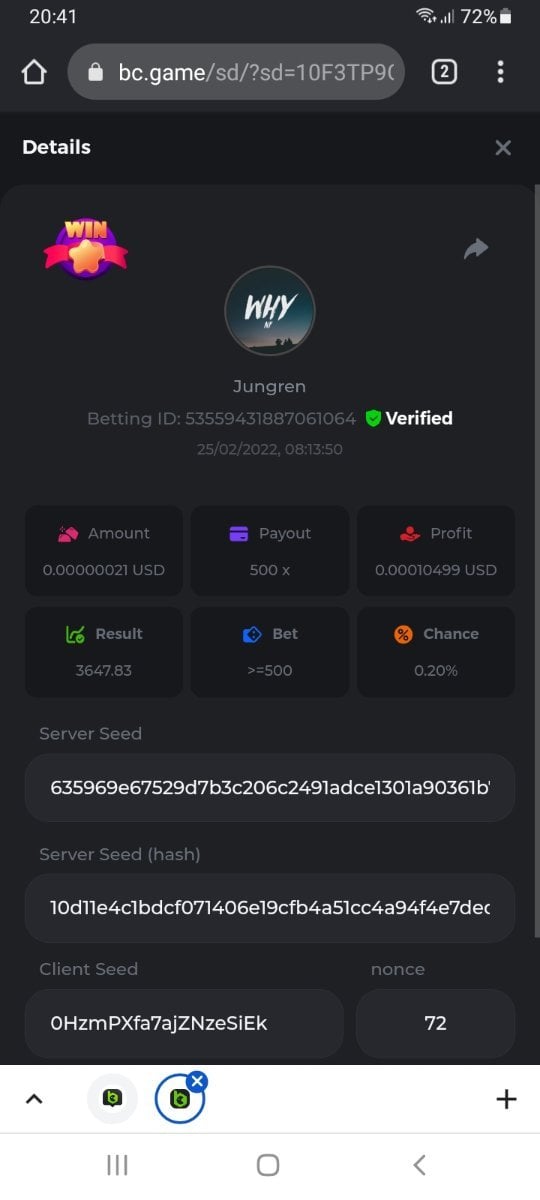Viewport: 540px width, 1200px height.
Task: Tap the WIN badge icon
Action: click(x=86, y=248)
